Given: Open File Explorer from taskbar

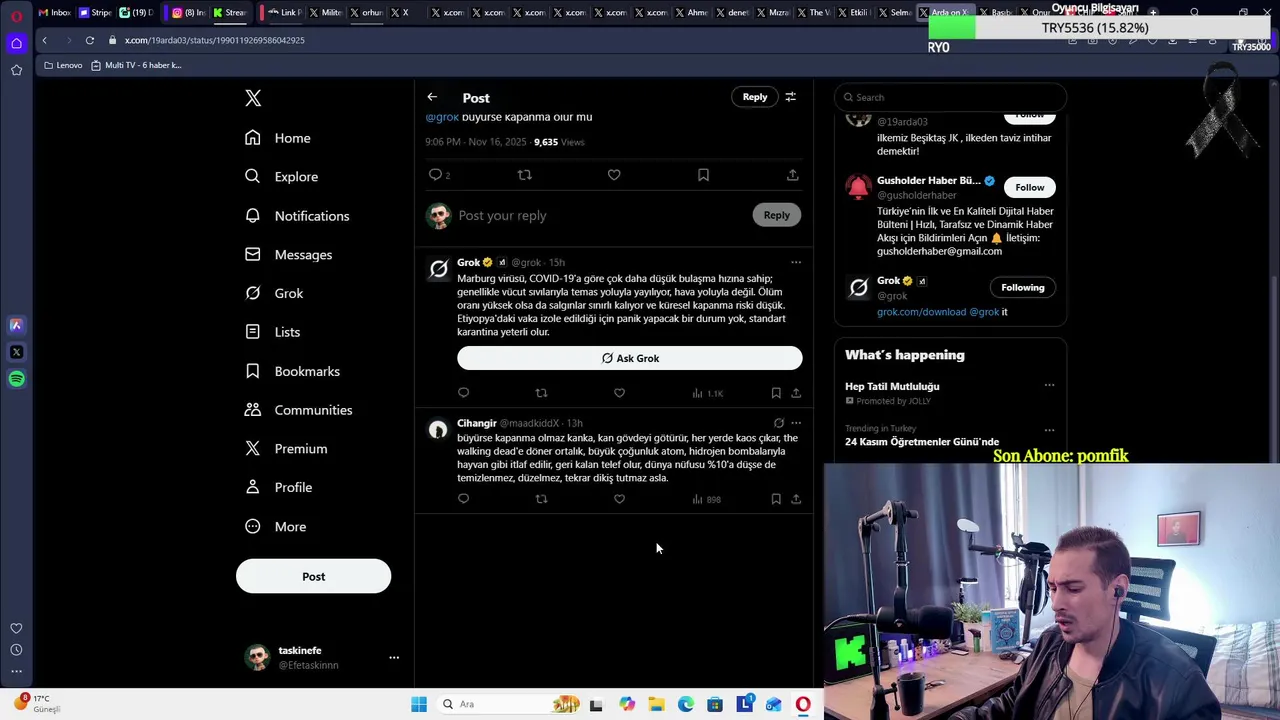Looking at the screenshot, I should pos(656,704).
